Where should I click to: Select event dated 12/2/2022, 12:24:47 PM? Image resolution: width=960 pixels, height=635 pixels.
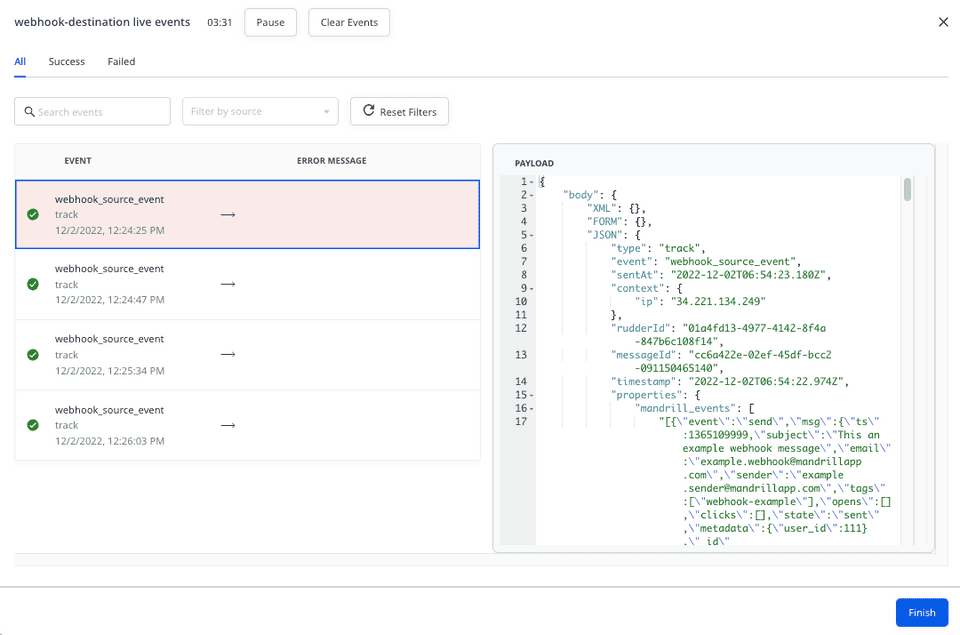click(x=247, y=284)
